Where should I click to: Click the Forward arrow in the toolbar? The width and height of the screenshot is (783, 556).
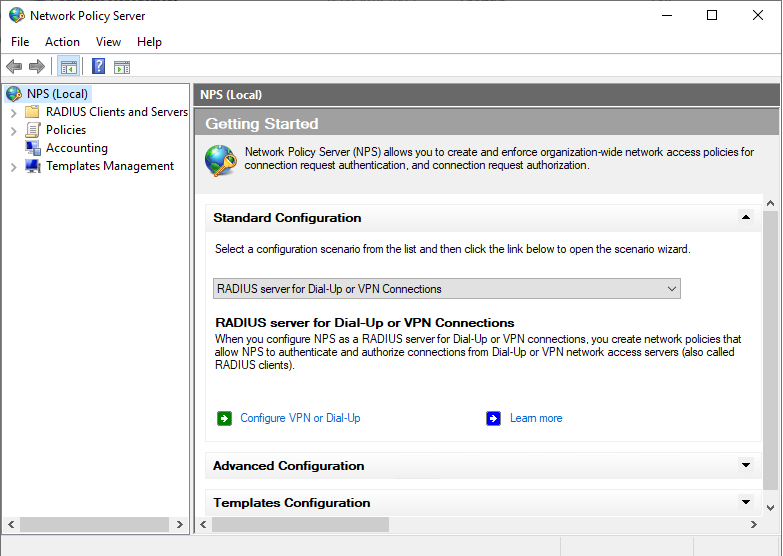click(37, 67)
